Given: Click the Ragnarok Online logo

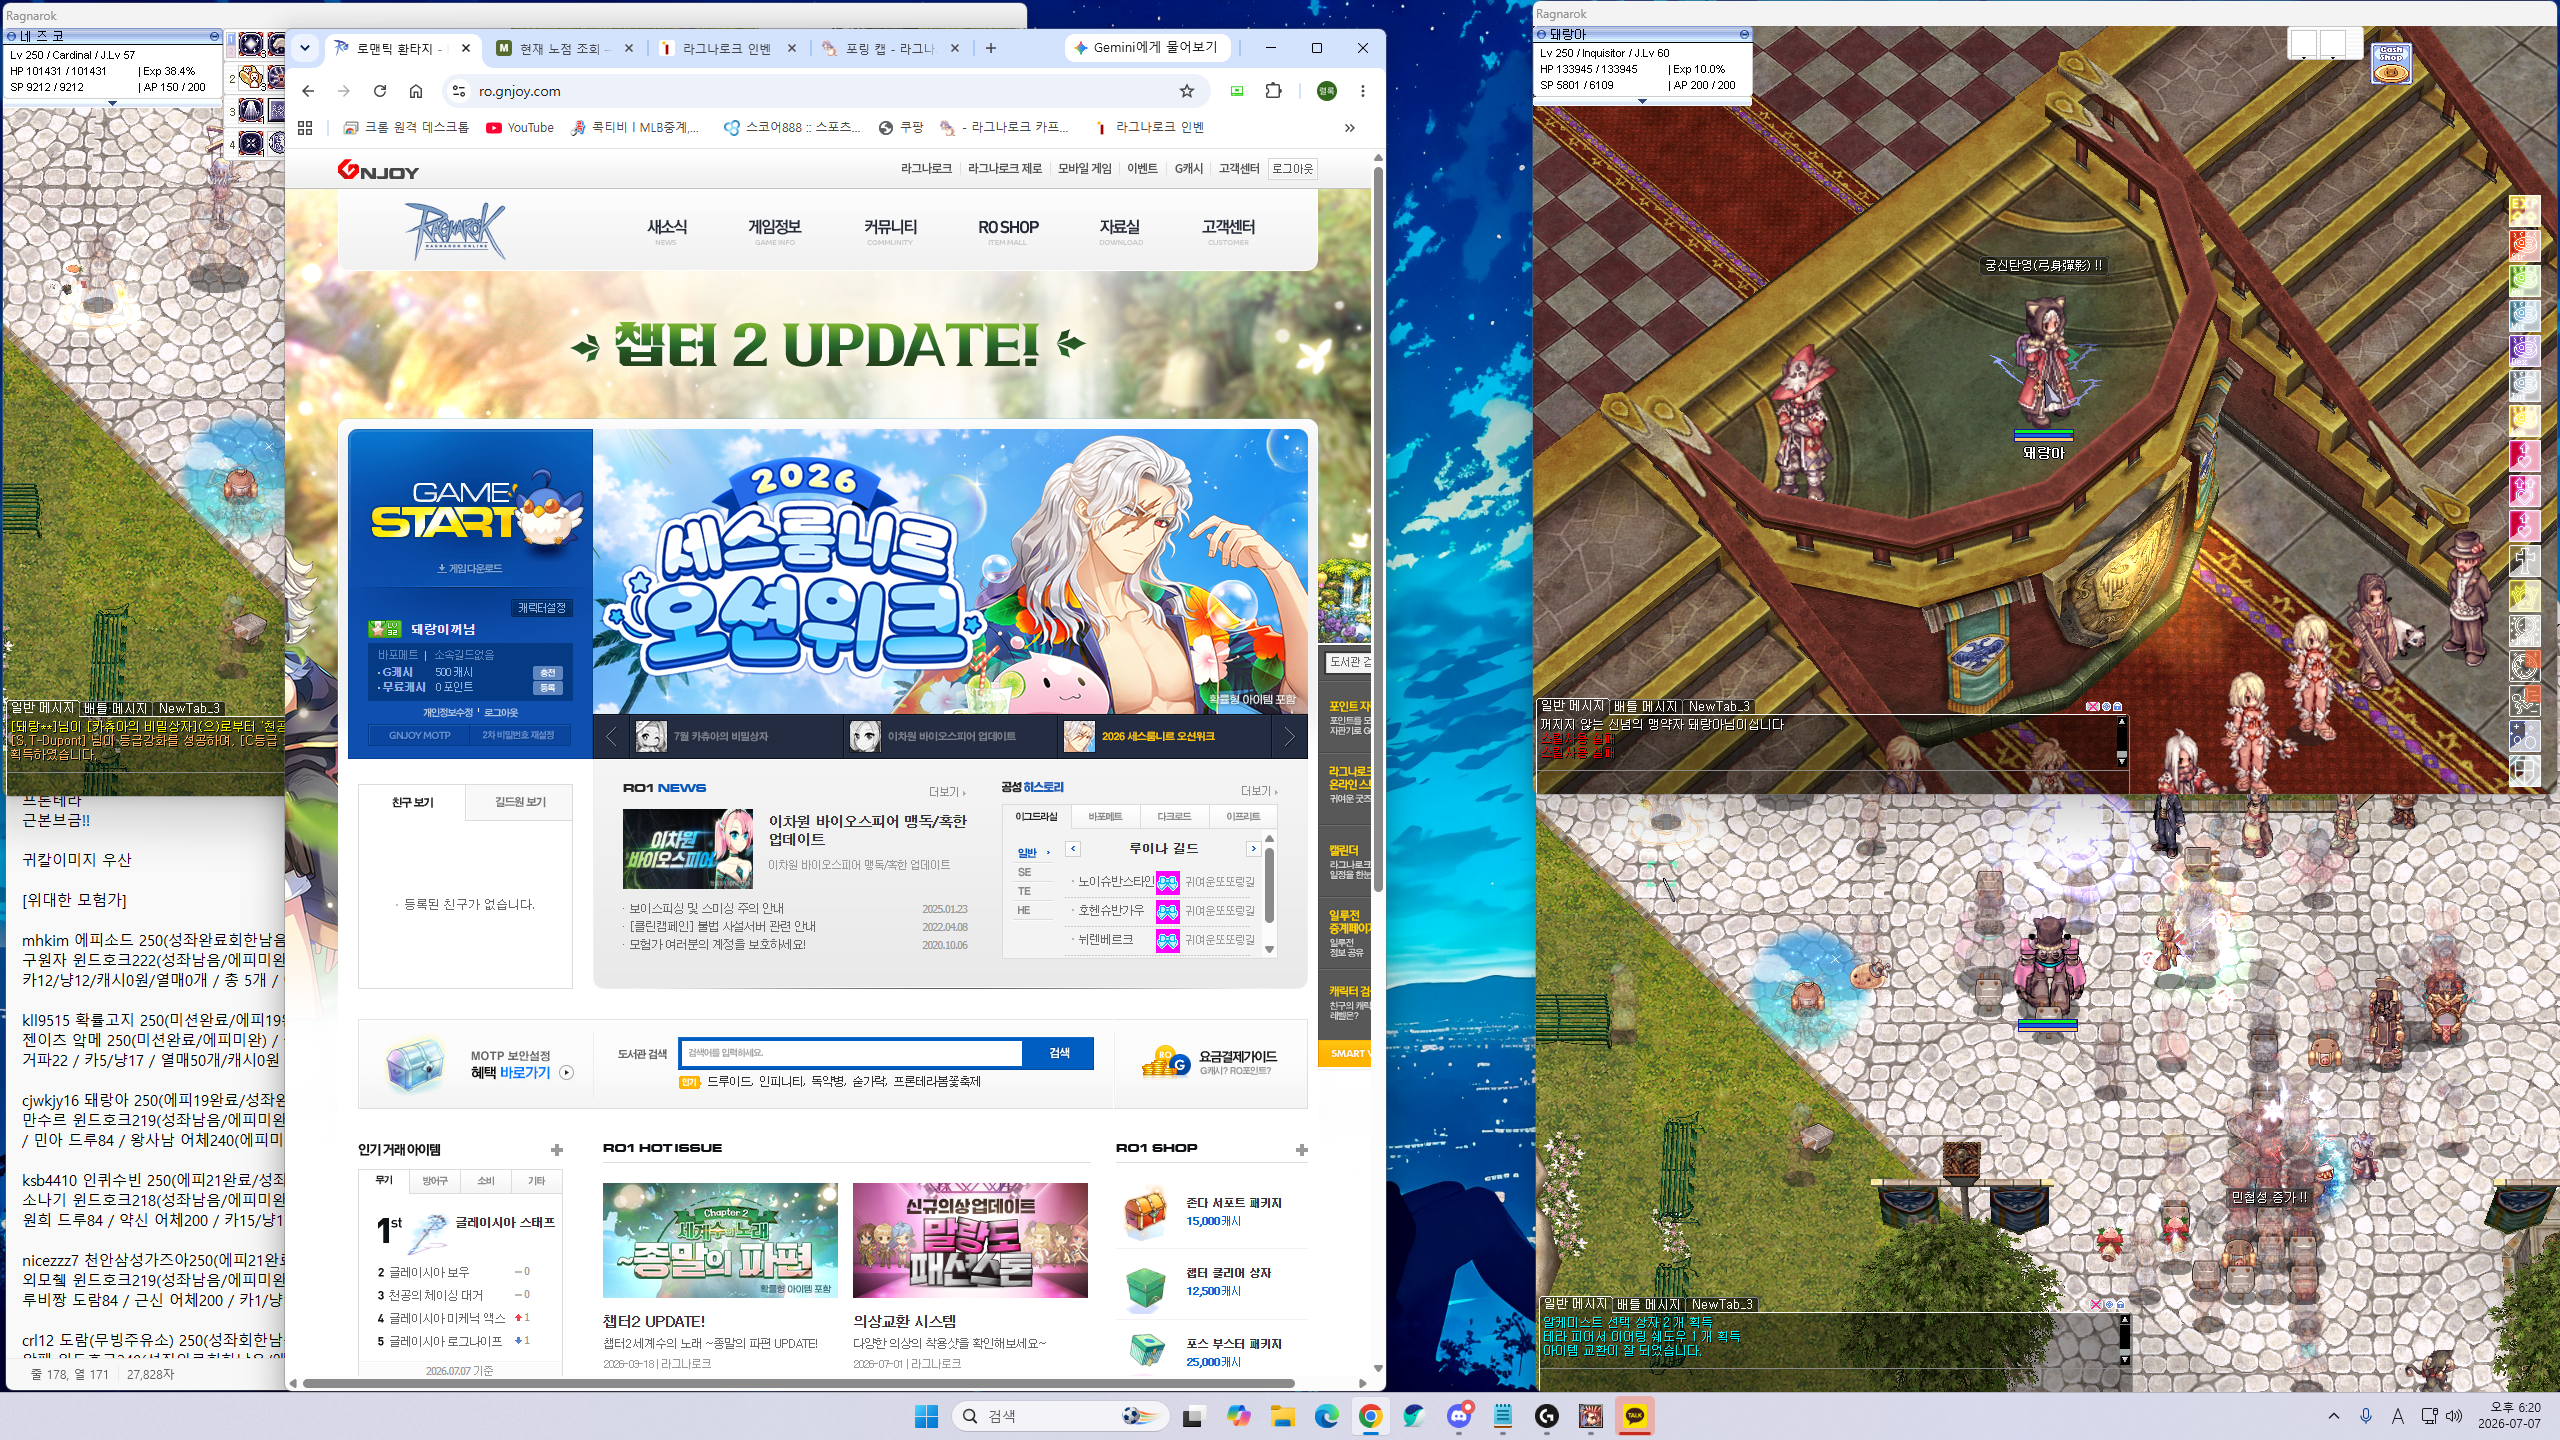Looking at the screenshot, I should tap(455, 230).
